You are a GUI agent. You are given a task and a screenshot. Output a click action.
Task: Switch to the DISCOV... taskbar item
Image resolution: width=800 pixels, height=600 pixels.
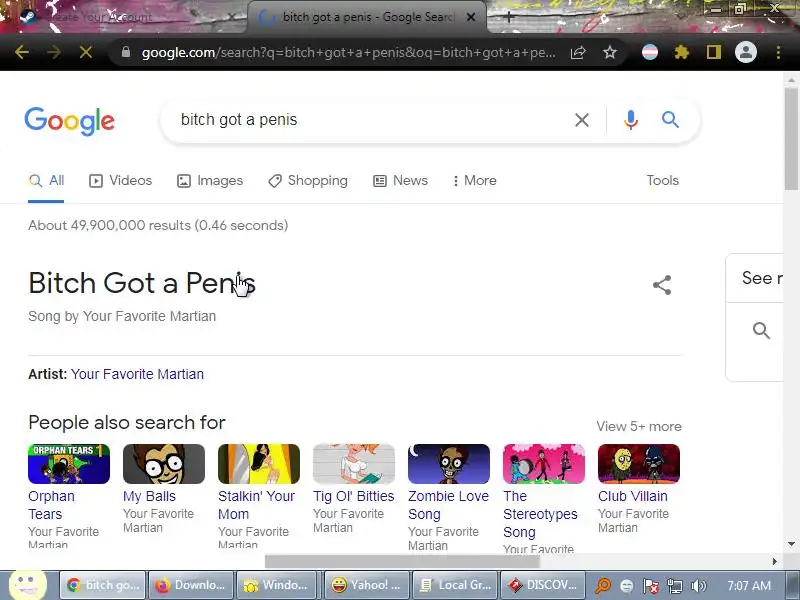coord(543,585)
